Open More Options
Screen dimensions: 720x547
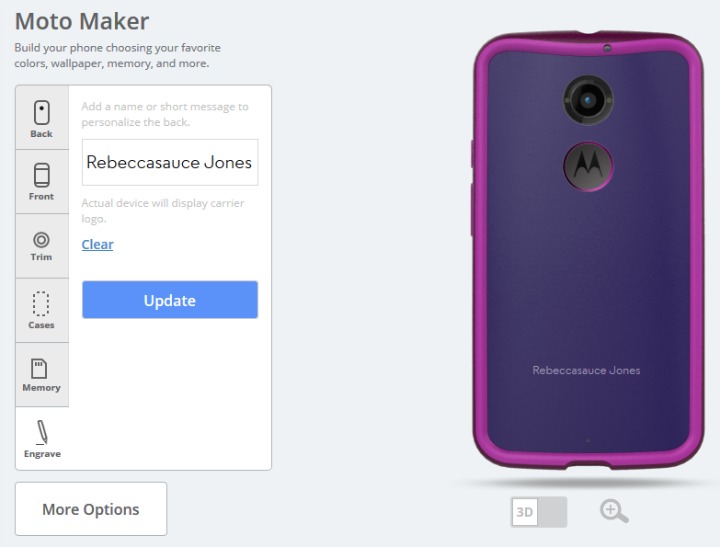click(91, 509)
